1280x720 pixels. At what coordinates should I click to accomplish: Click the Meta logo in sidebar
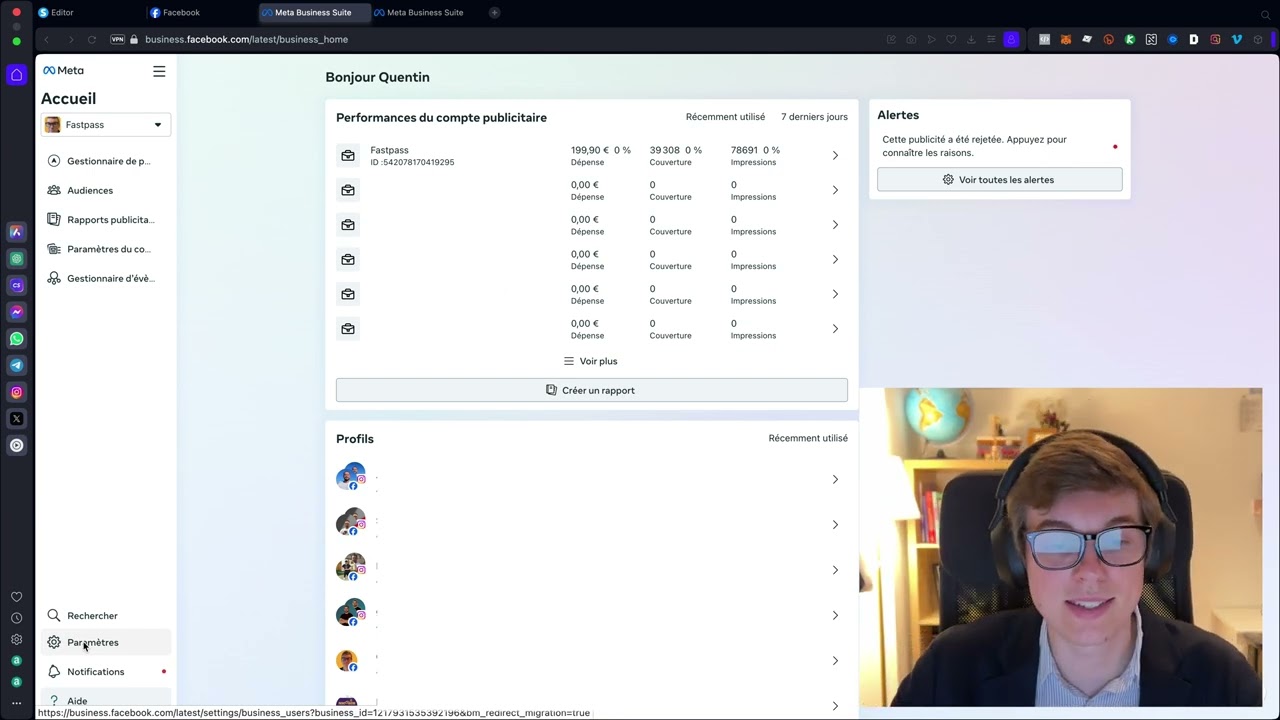[63, 71]
